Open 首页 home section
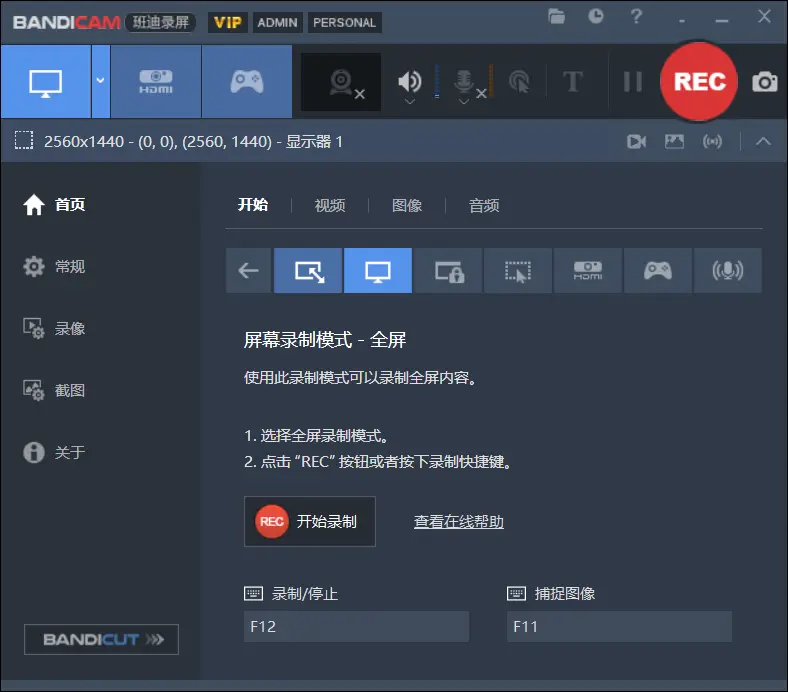The height and width of the screenshot is (692, 788). [54, 205]
